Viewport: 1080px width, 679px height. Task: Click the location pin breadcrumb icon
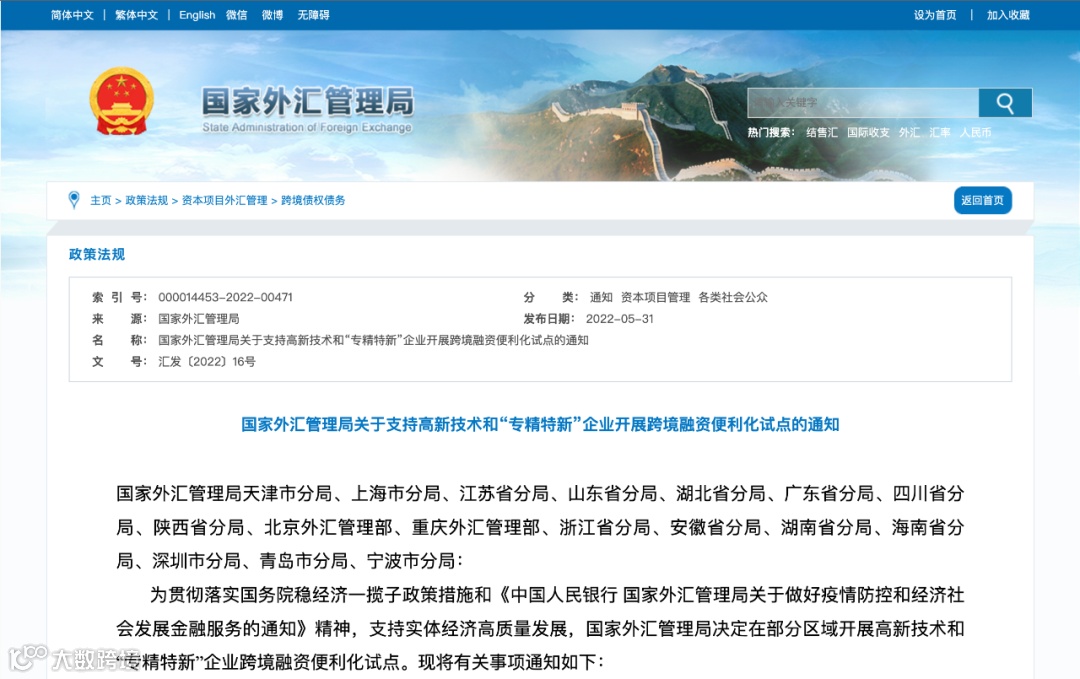[x=74, y=200]
